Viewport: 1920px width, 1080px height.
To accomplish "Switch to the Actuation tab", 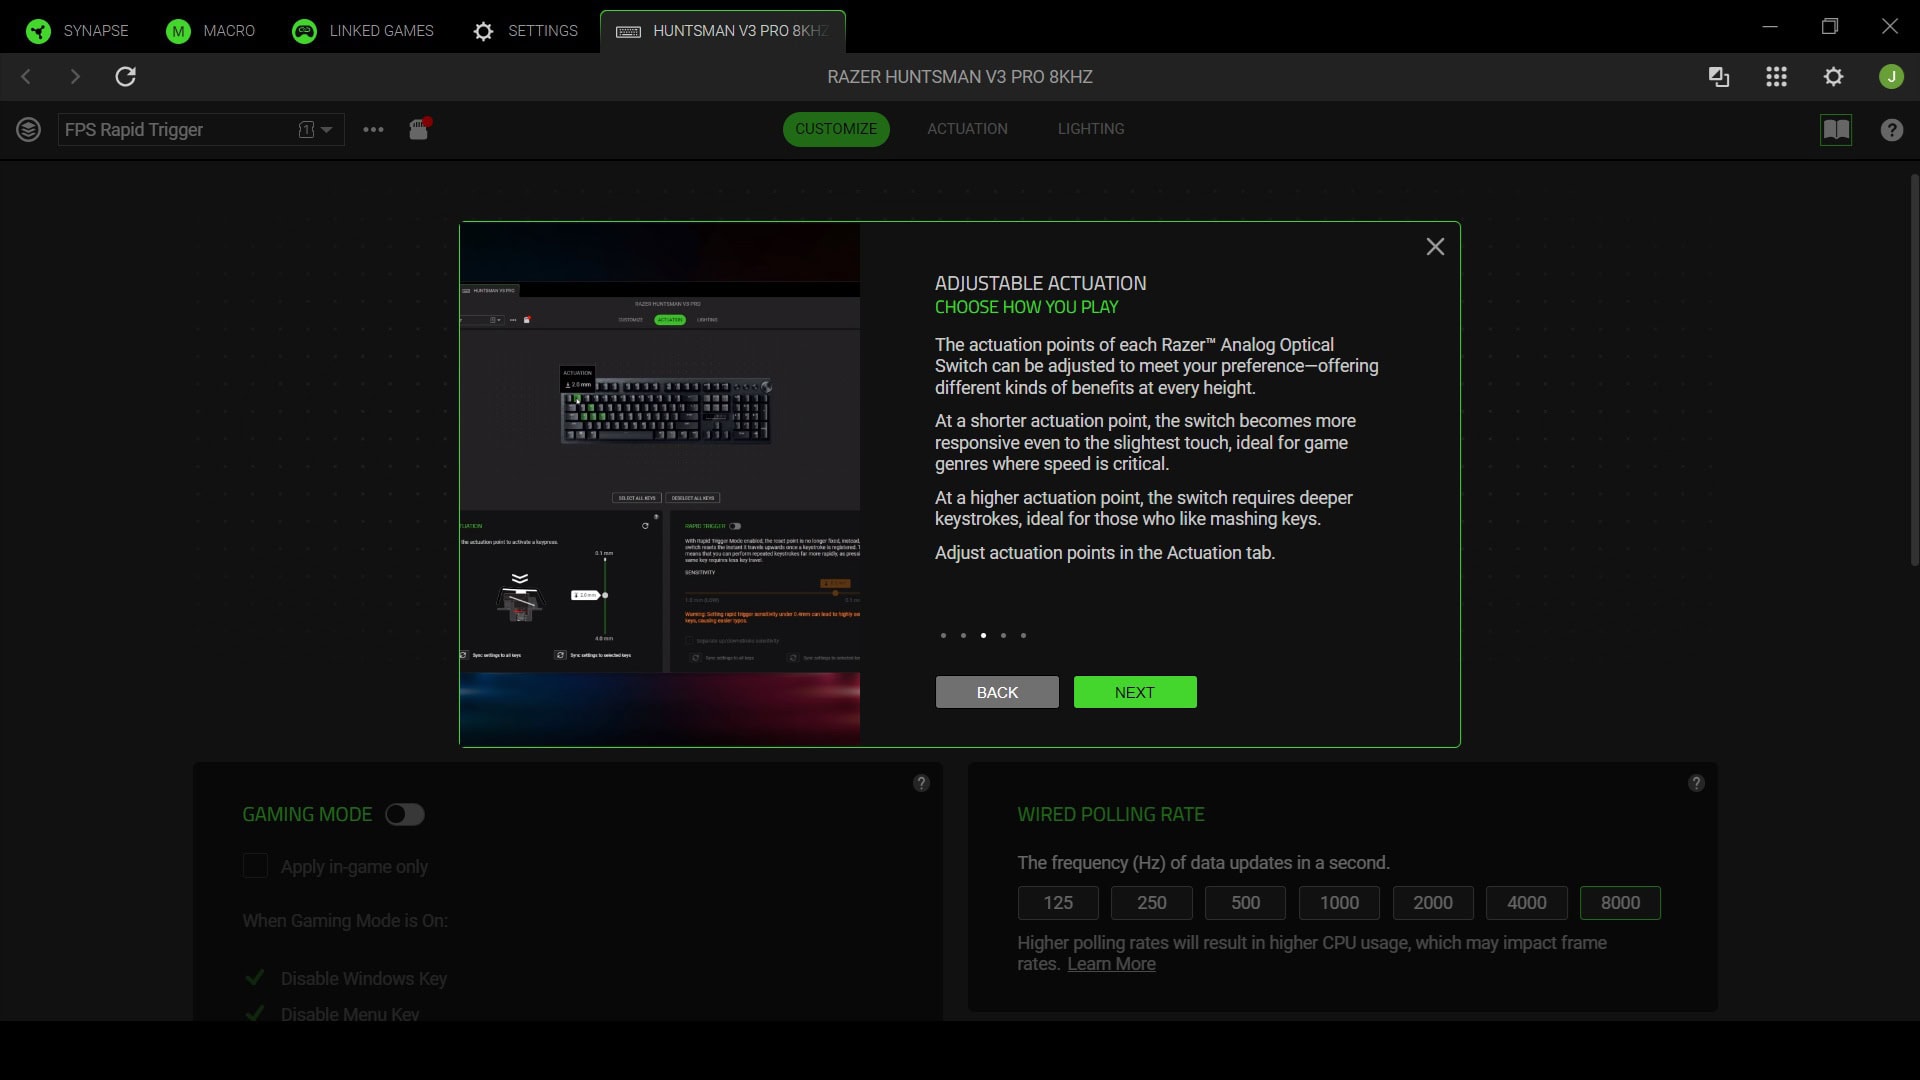I will 966,128.
